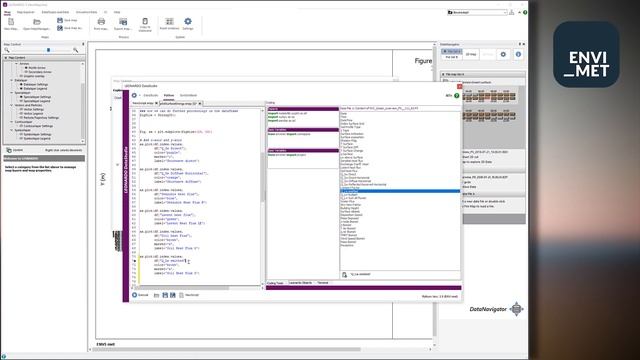Click the DataNavigator logo icon

pyautogui.click(x=516, y=309)
